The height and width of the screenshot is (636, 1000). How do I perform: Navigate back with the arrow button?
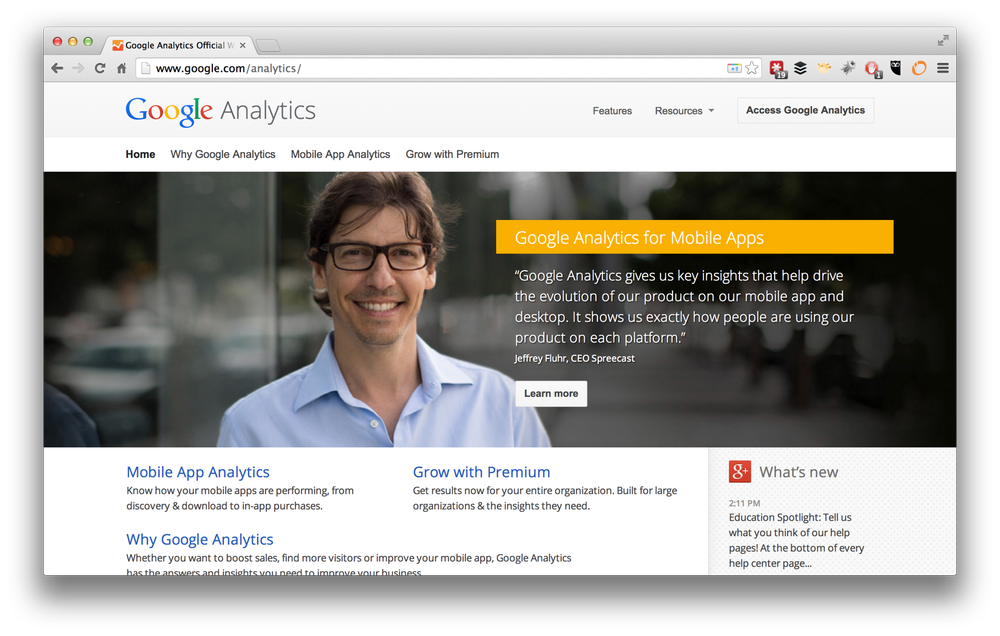[57, 68]
